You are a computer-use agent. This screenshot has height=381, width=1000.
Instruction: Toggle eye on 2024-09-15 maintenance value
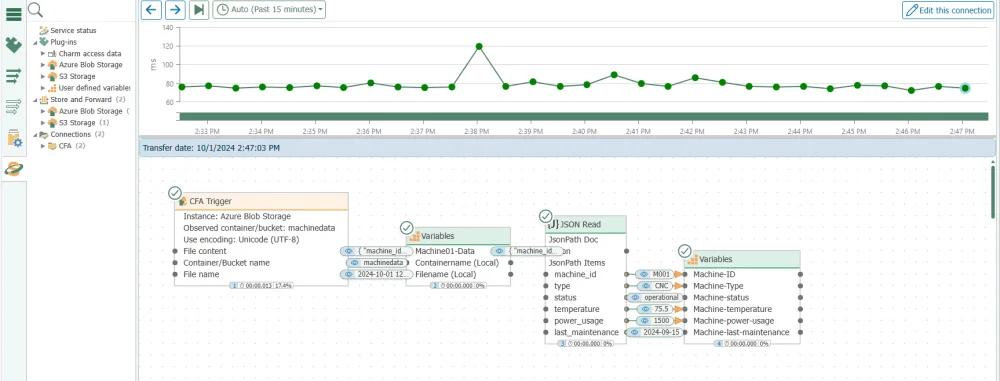[635, 332]
